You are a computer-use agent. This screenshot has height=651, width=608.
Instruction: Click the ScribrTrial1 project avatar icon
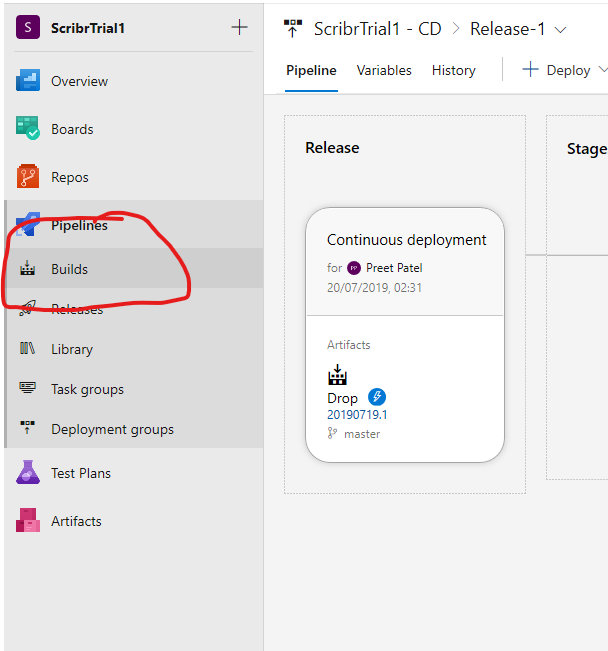pos(28,27)
